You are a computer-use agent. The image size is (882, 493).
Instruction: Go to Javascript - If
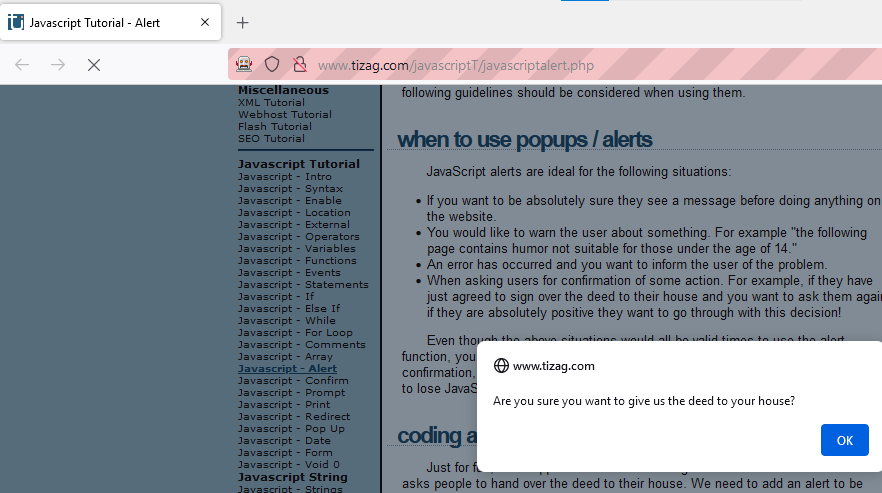tap(276, 297)
